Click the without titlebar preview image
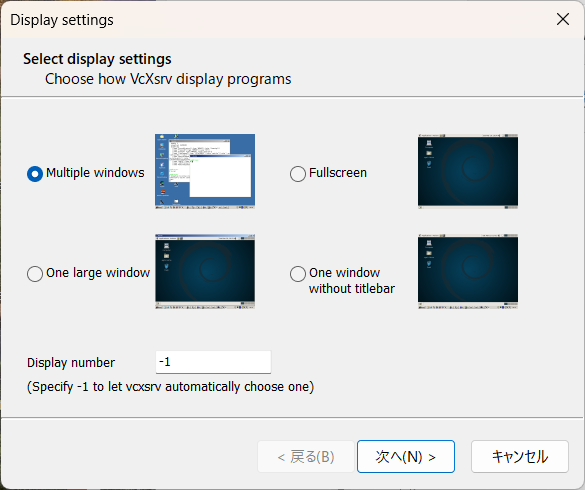 point(468,271)
